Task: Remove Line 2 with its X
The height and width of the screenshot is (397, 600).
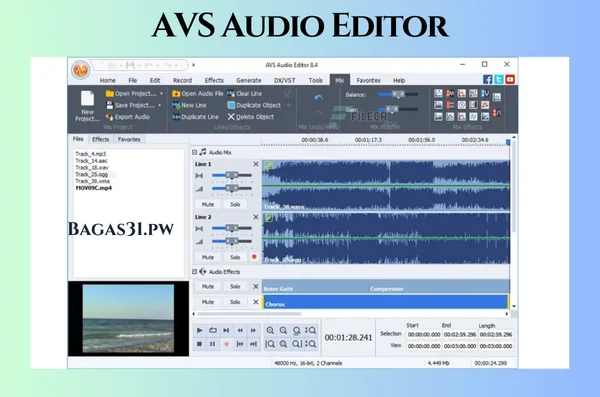Action: (256, 217)
